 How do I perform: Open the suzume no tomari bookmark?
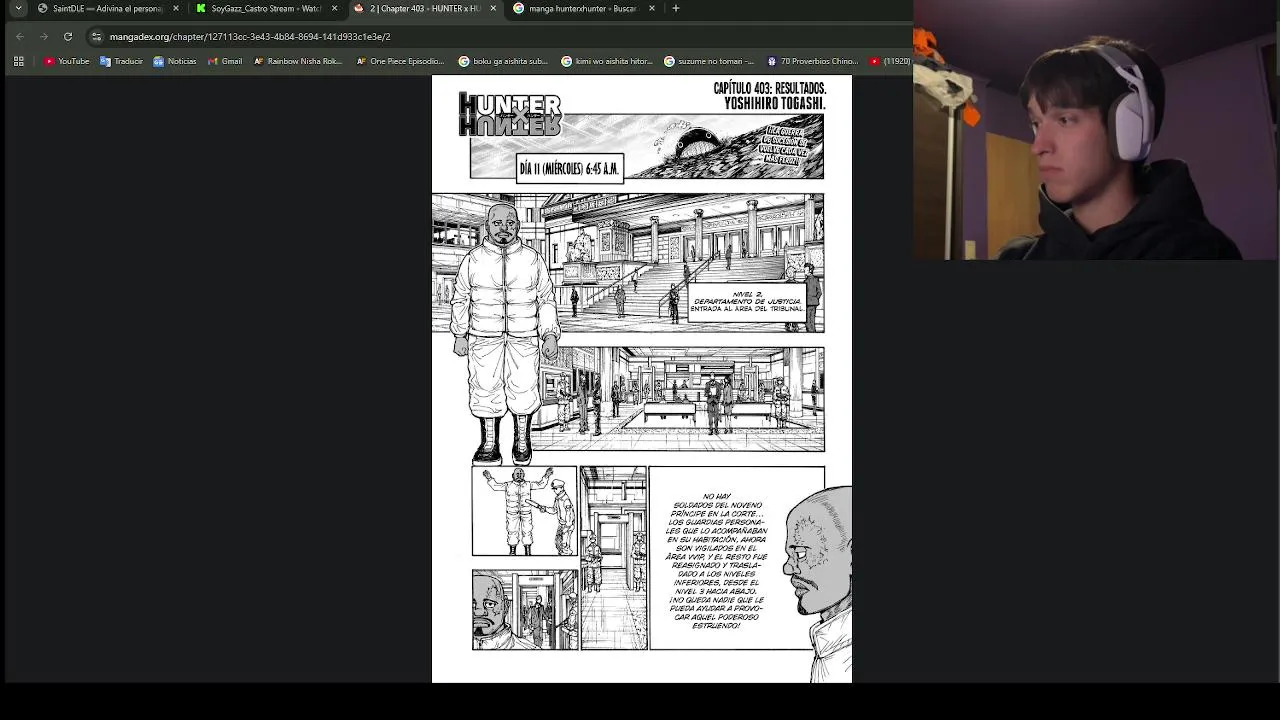click(x=709, y=61)
